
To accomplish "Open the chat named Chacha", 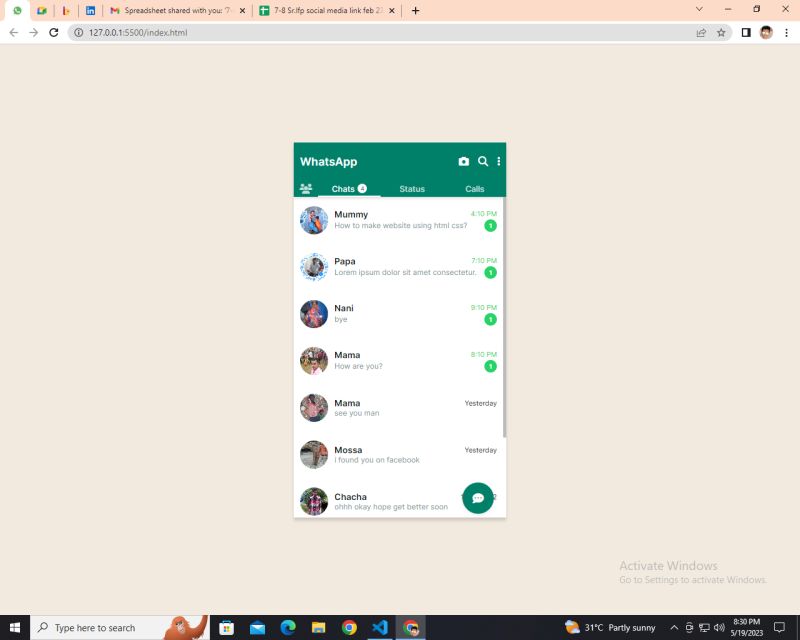I will pos(398,501).
